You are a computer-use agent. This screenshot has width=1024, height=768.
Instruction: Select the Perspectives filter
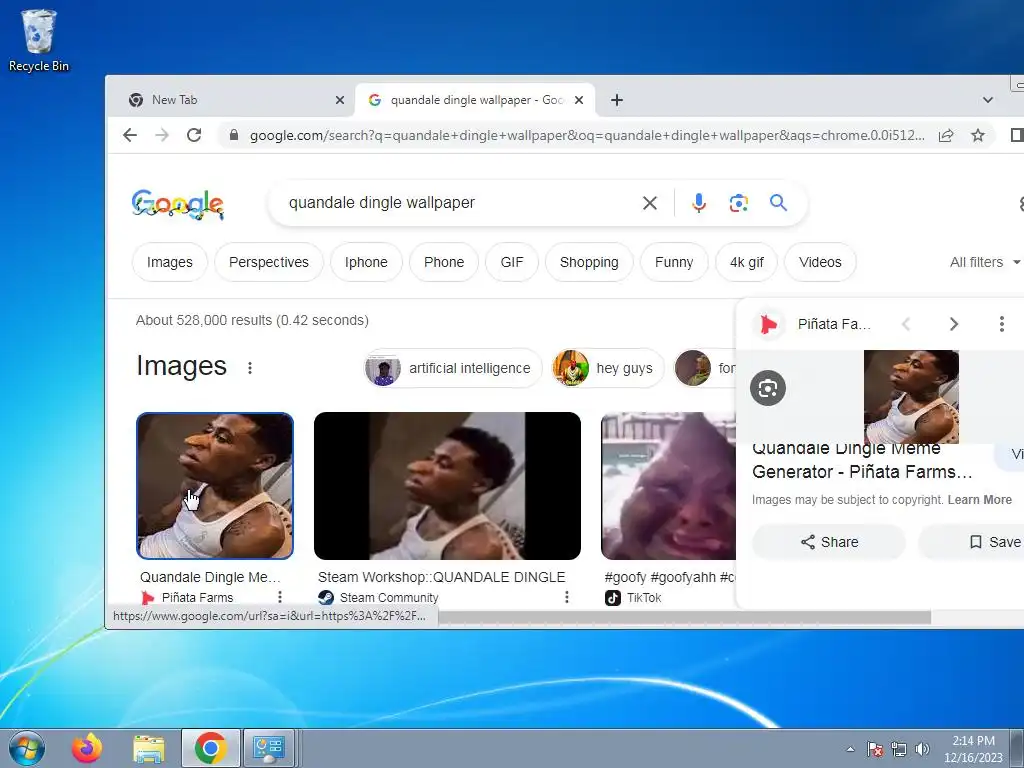tap(268, 262)
